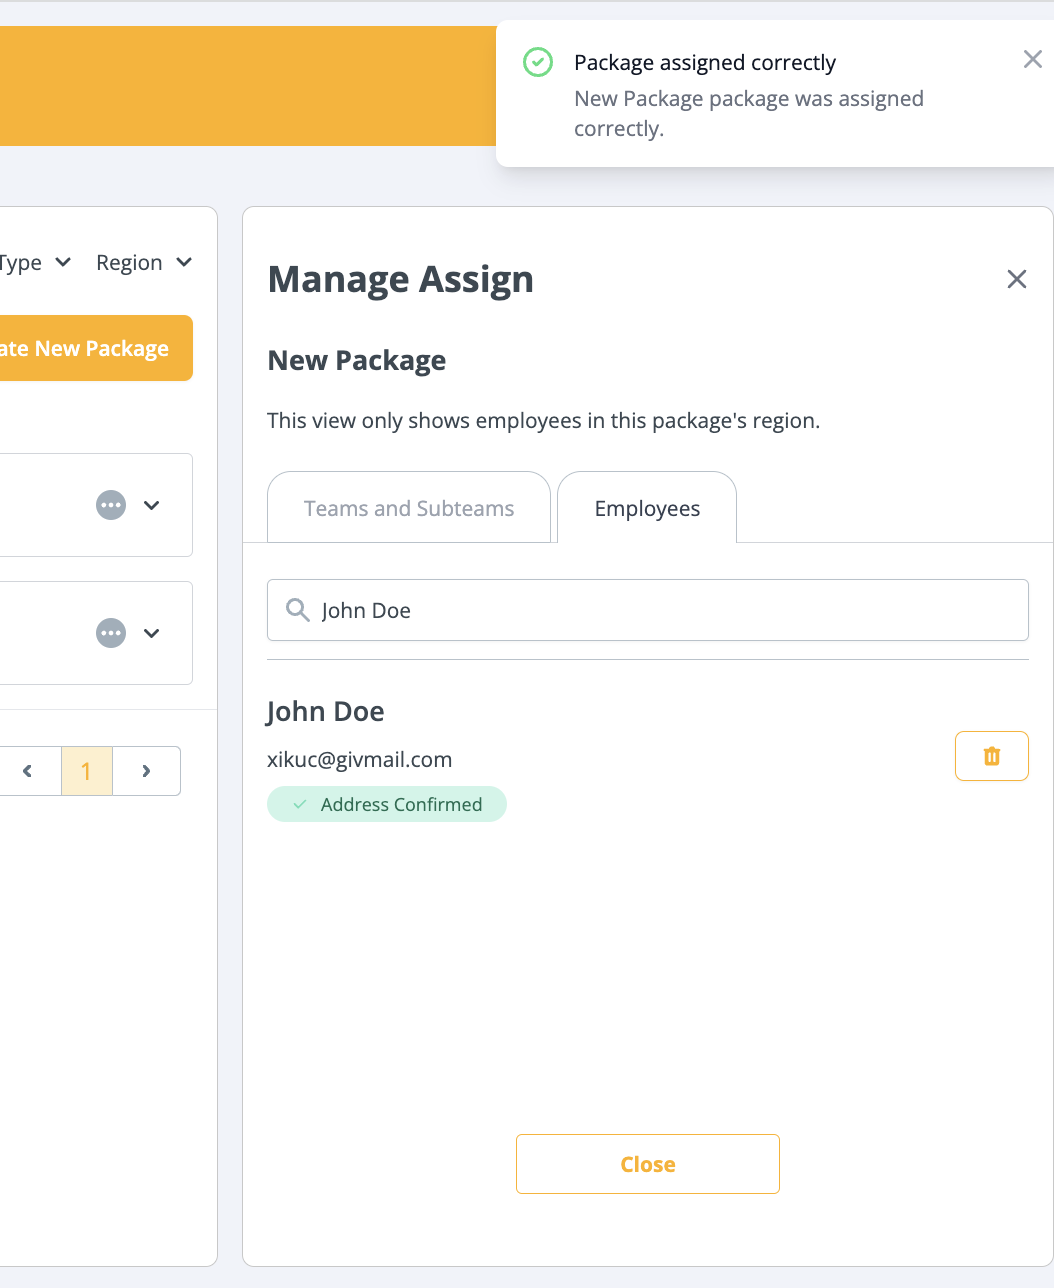Switch to the Employees tab

[647, 507]
